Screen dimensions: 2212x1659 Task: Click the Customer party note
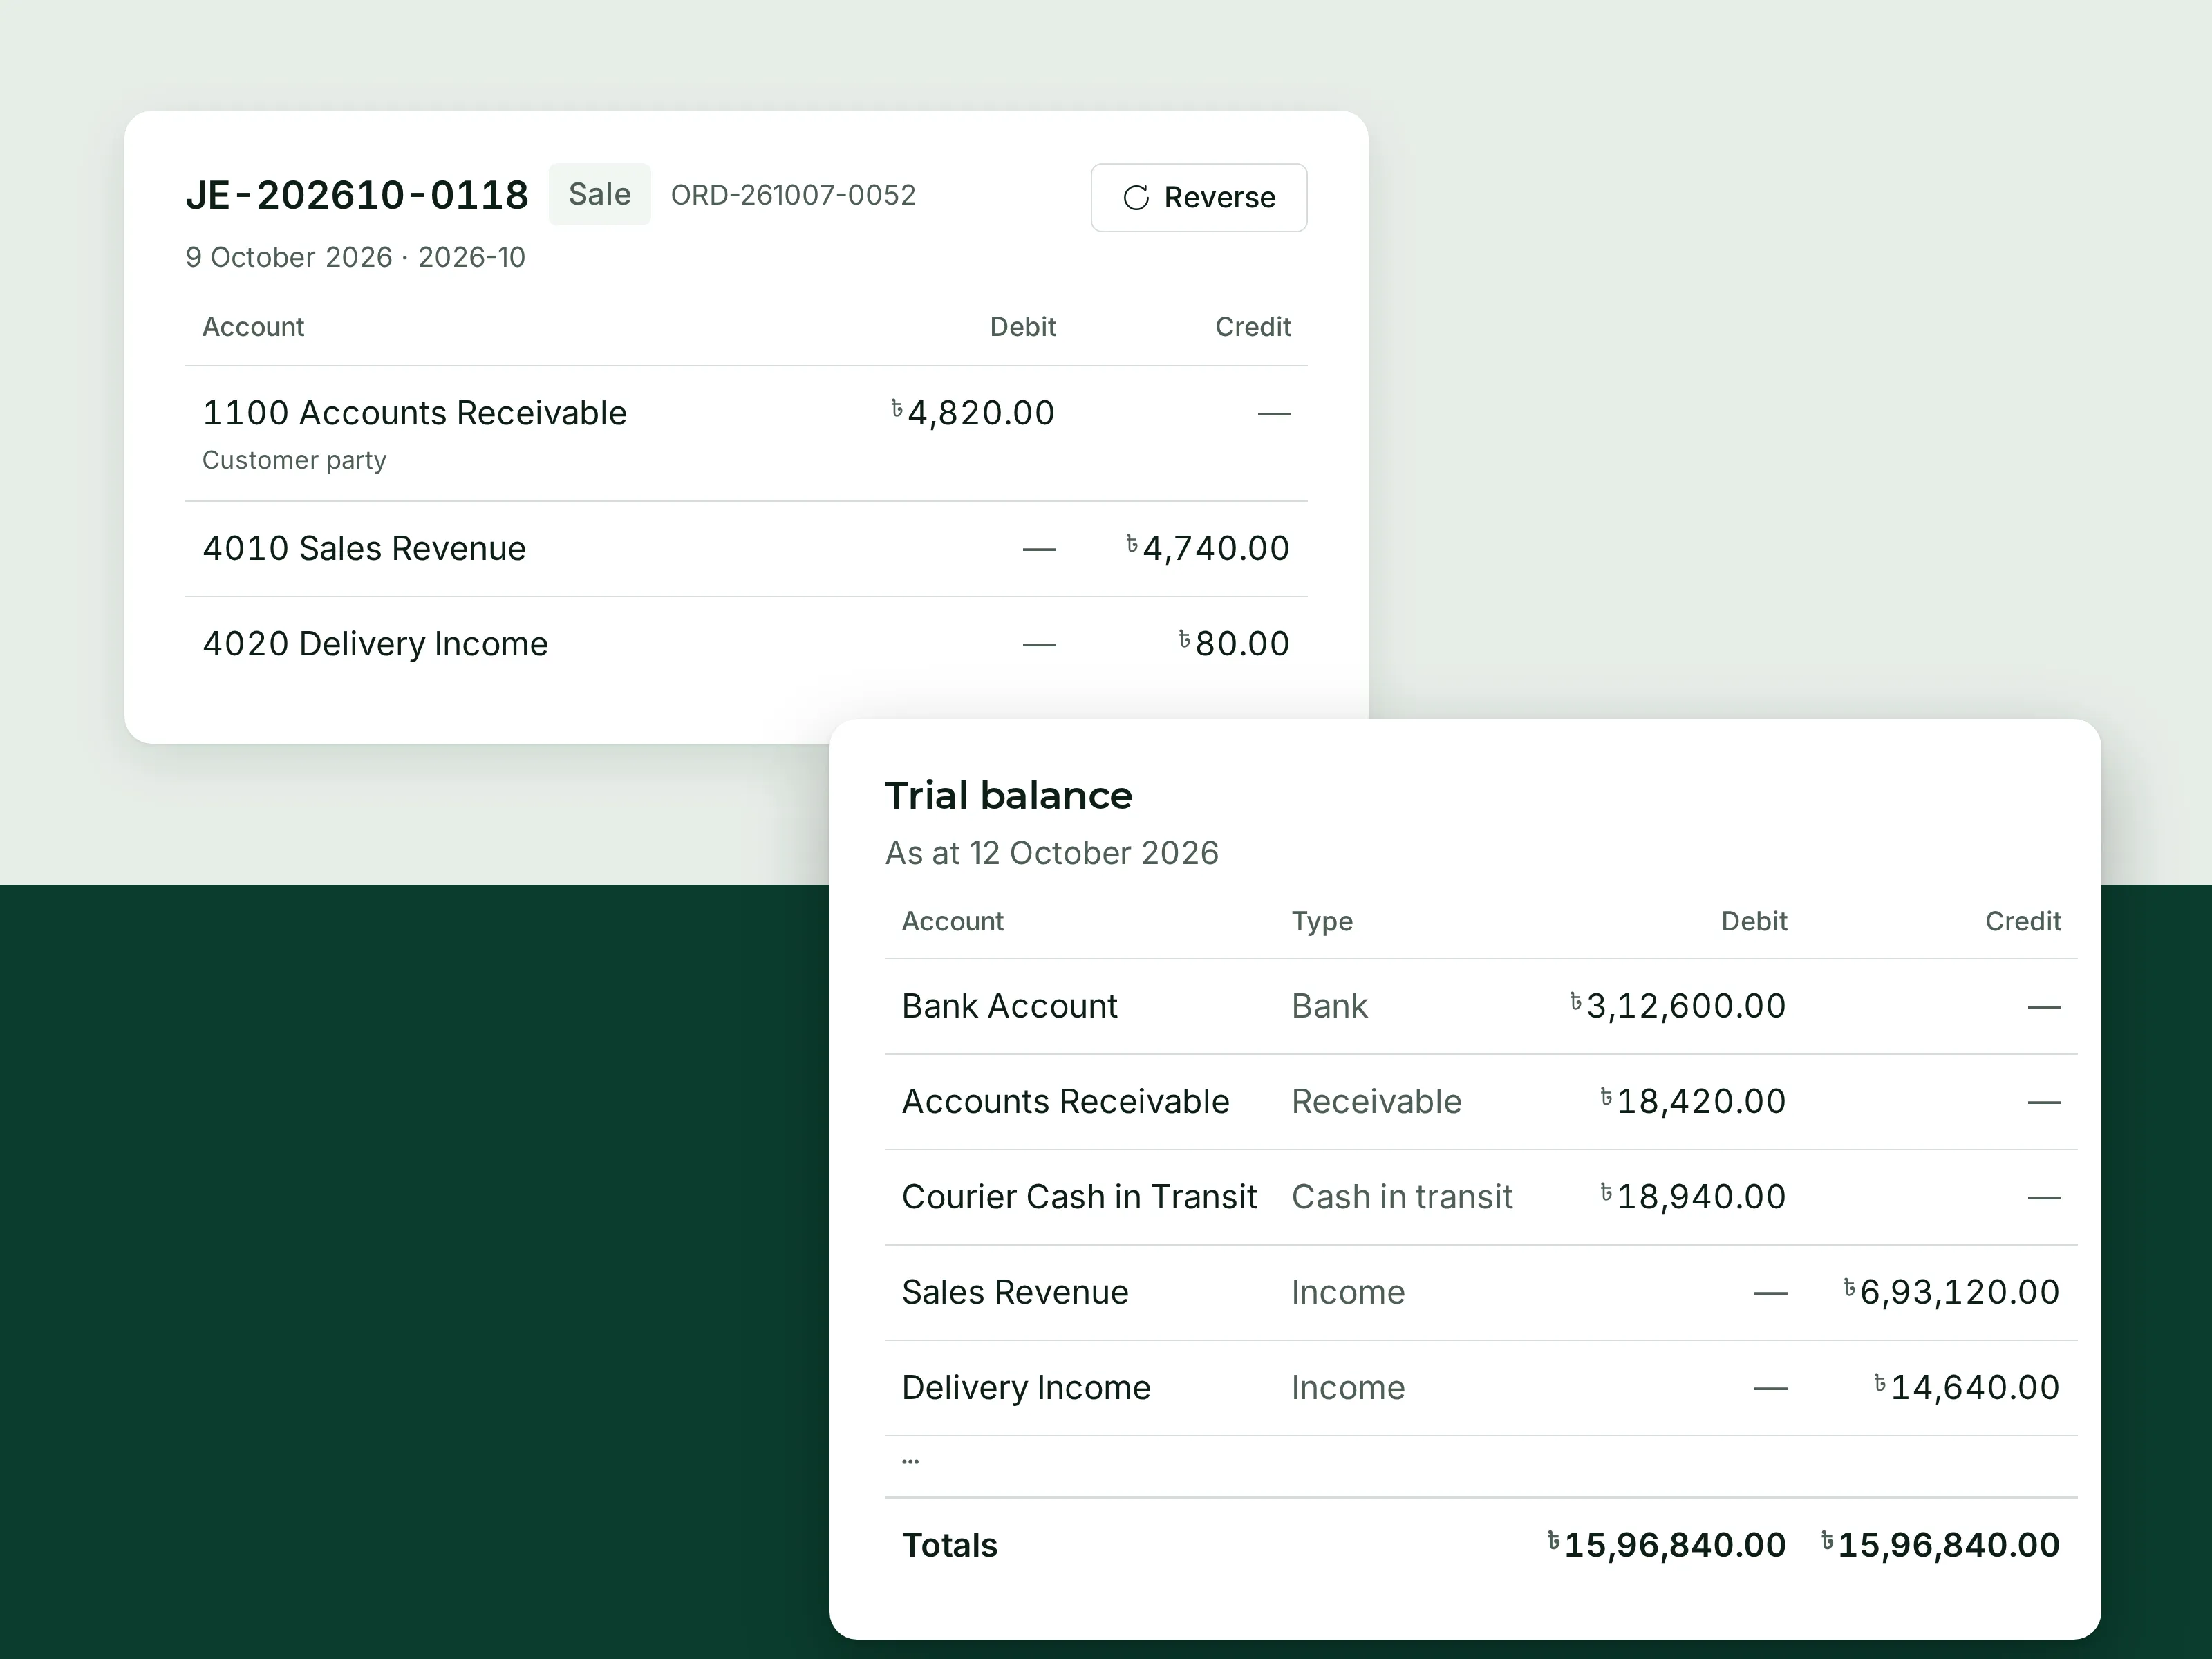point(294,460)
